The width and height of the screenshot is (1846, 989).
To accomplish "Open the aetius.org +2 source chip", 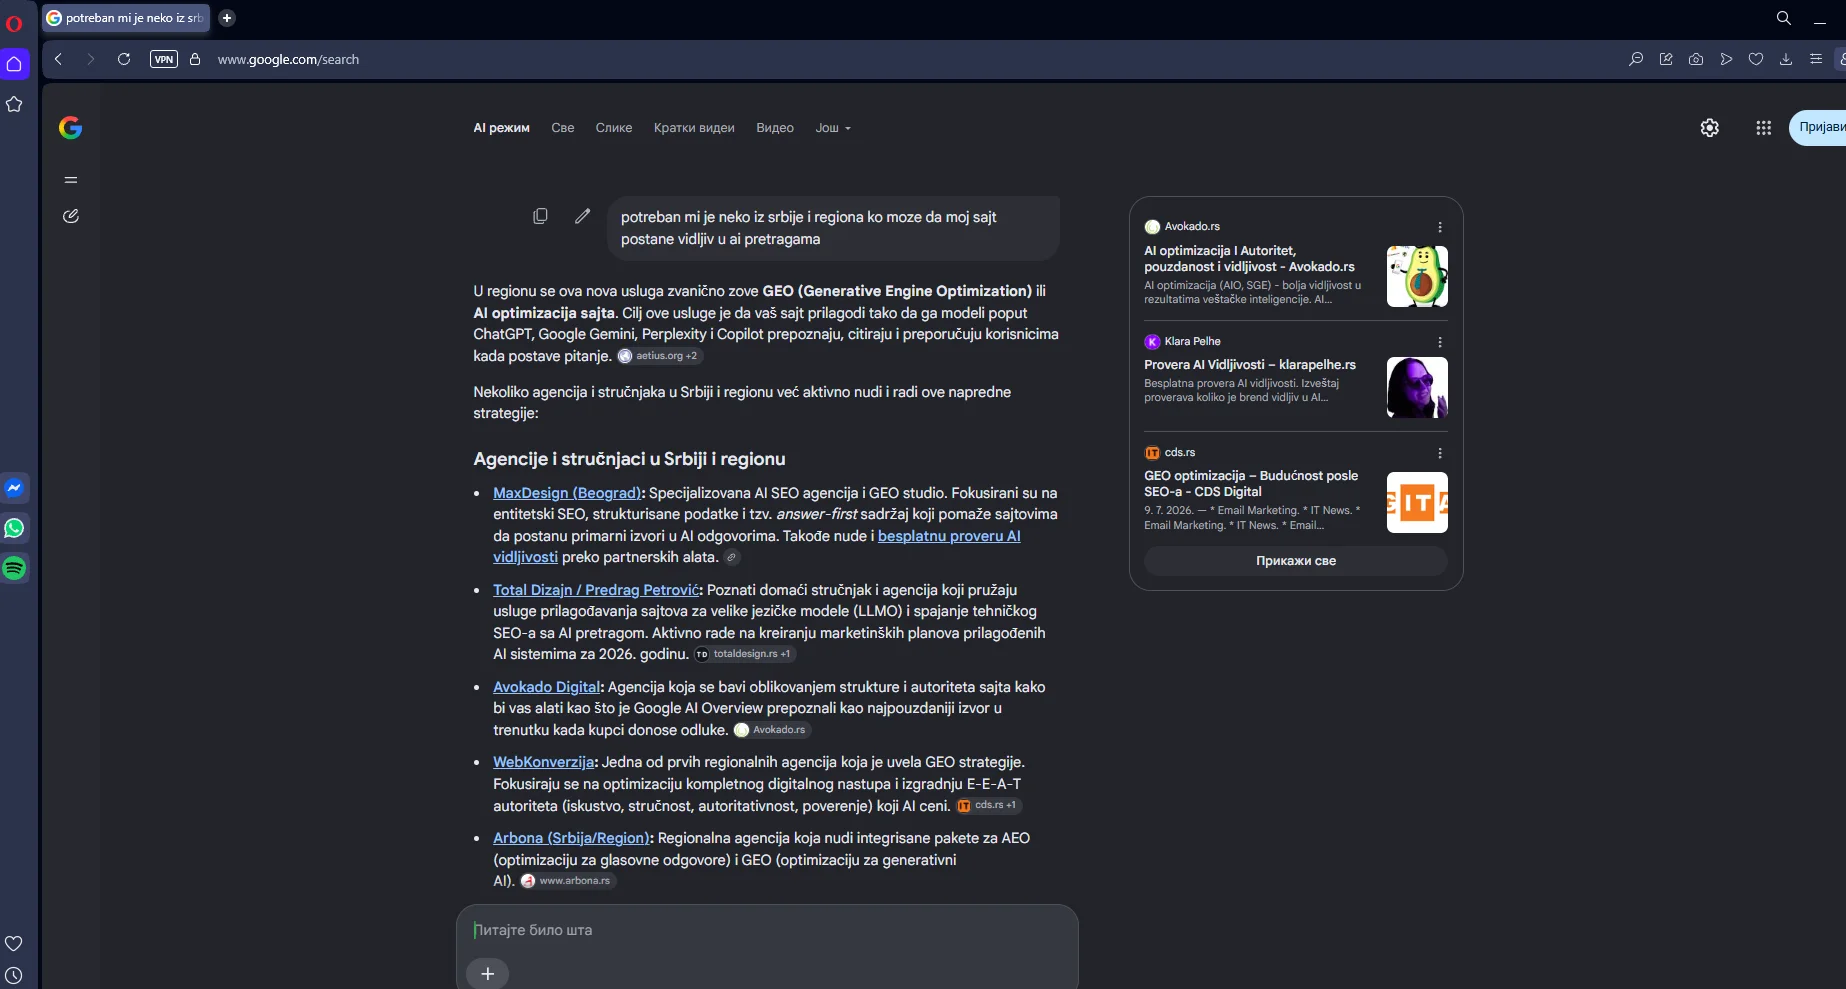I will (x=659, y=356).
